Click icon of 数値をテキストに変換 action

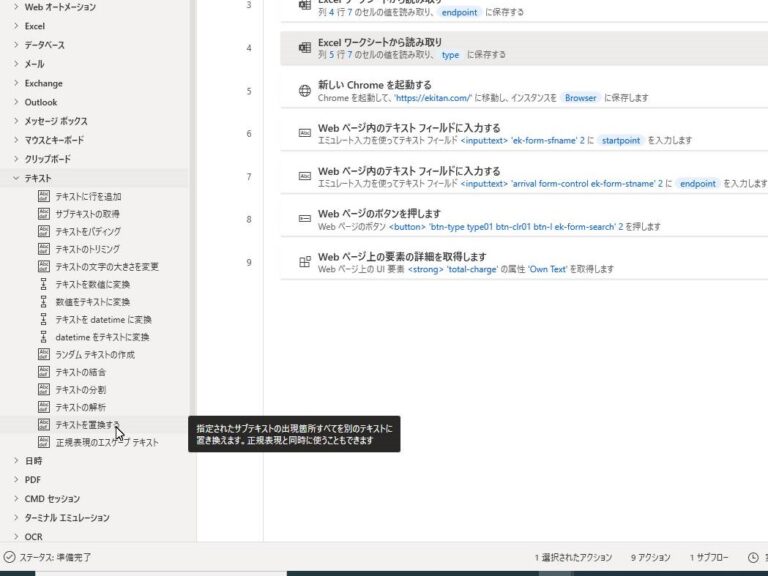[44, 302]
